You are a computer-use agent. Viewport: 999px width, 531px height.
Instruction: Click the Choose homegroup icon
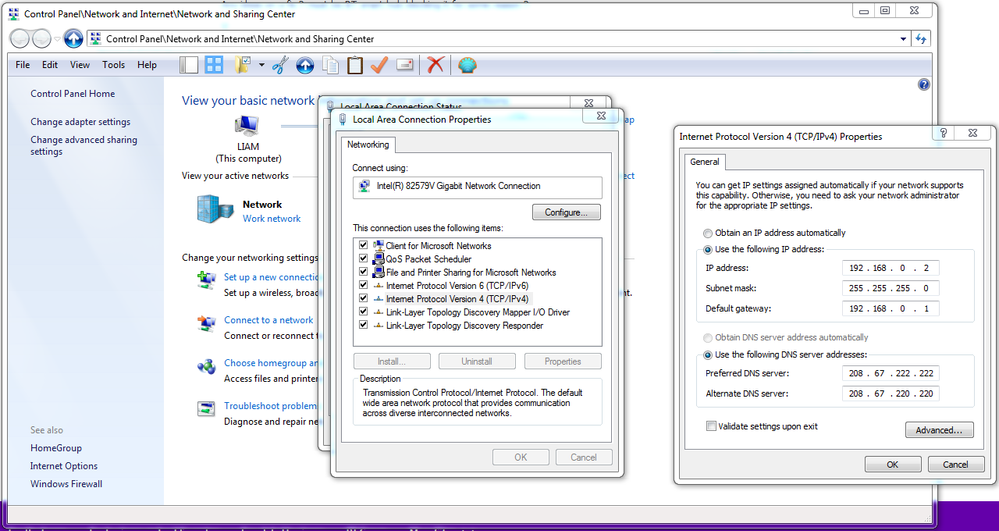206,367
